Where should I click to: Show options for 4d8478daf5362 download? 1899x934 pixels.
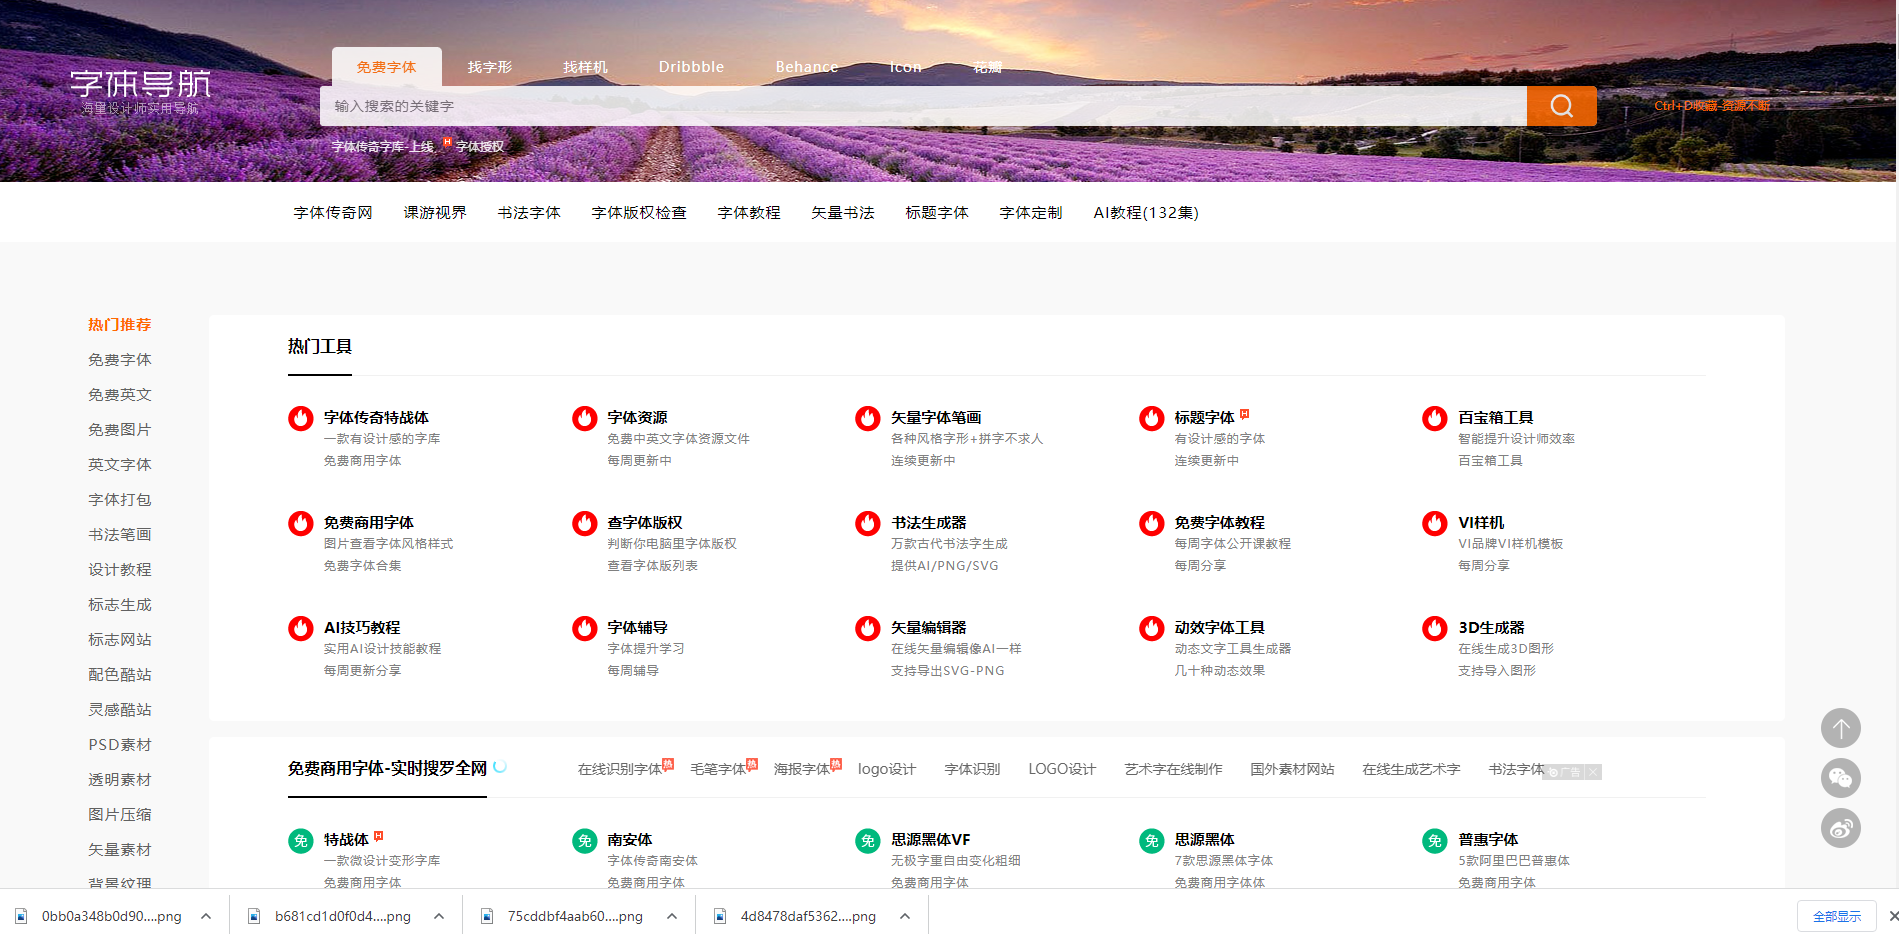pos(905,916)
